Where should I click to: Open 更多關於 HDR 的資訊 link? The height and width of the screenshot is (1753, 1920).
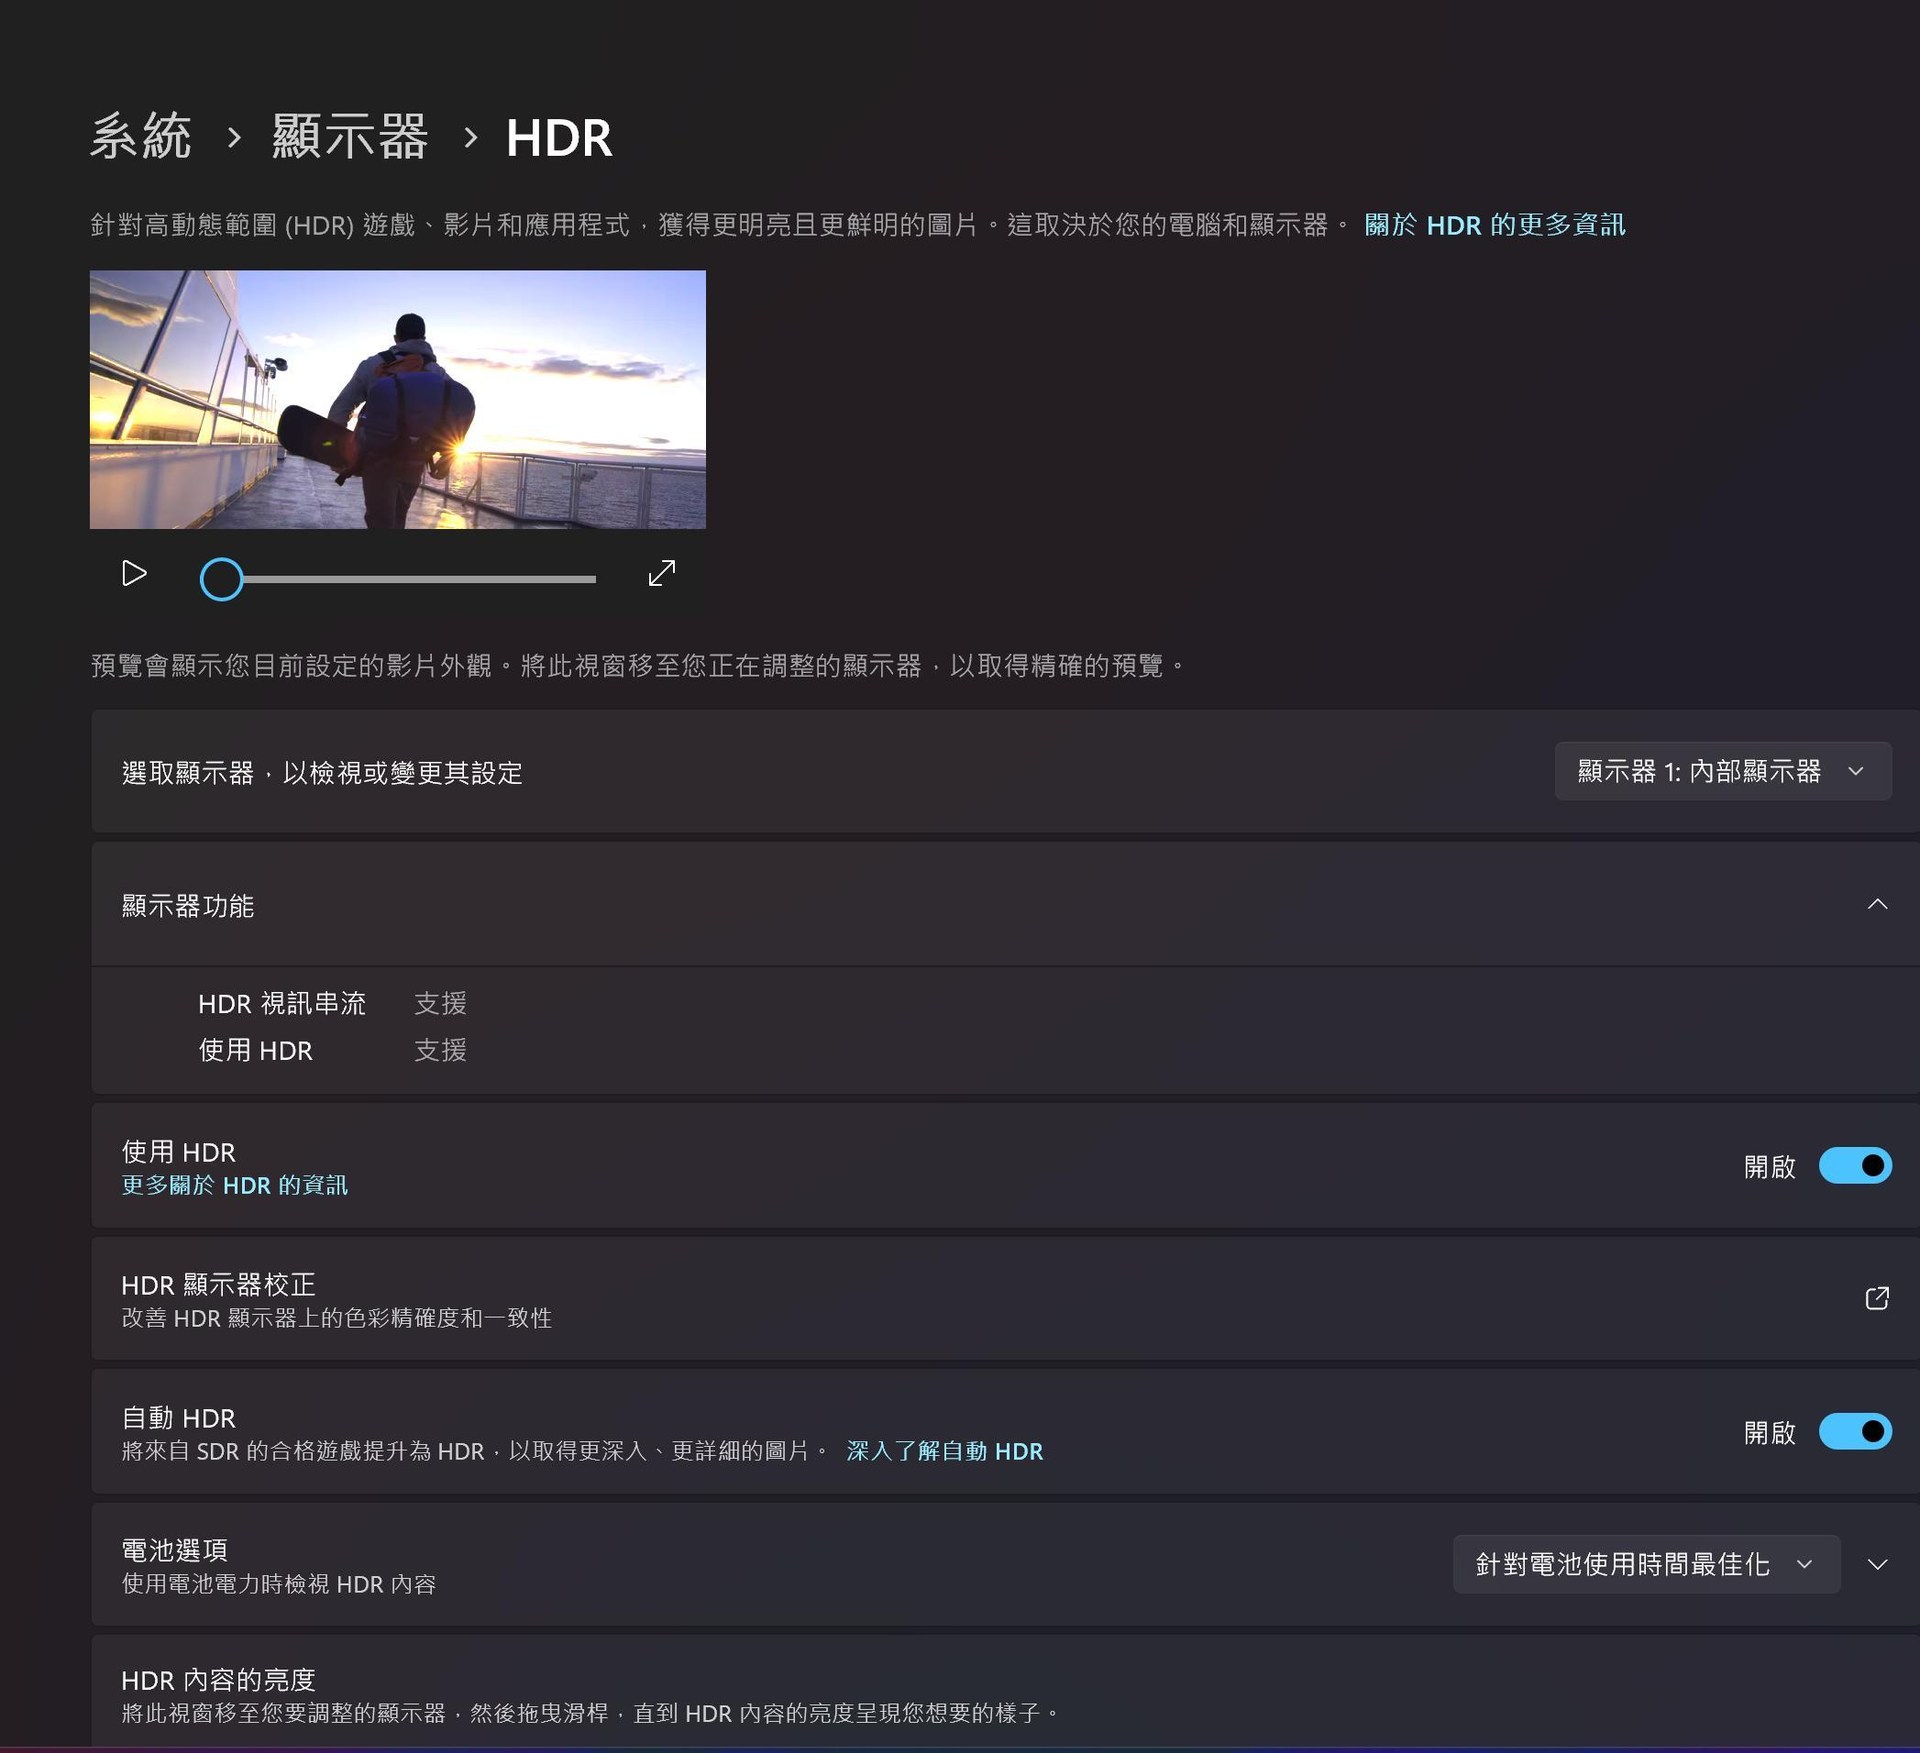click(234, 1186)
